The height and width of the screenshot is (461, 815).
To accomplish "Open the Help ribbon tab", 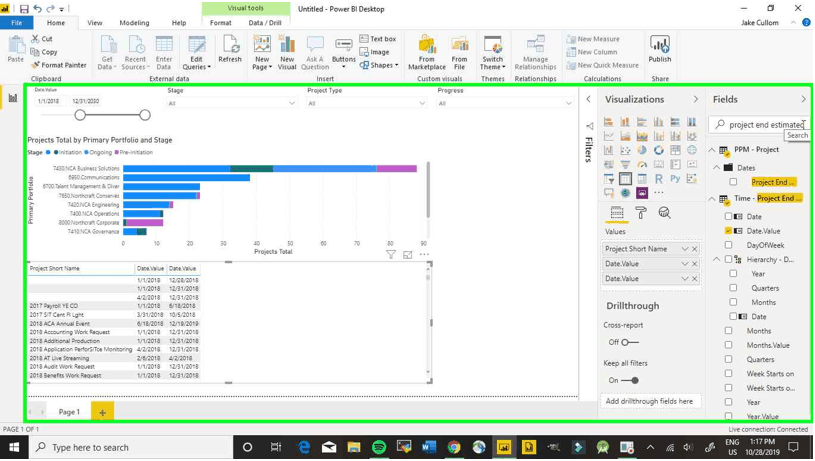I will [x=179, y=23].
